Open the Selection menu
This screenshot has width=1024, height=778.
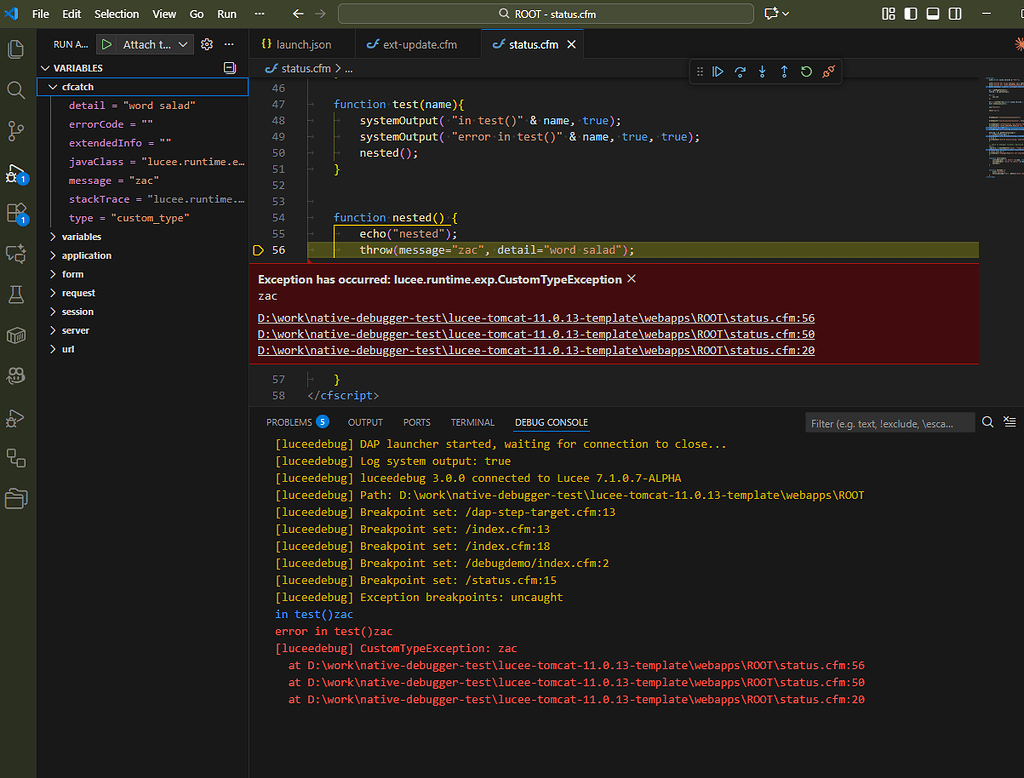[x=116, y=14]
